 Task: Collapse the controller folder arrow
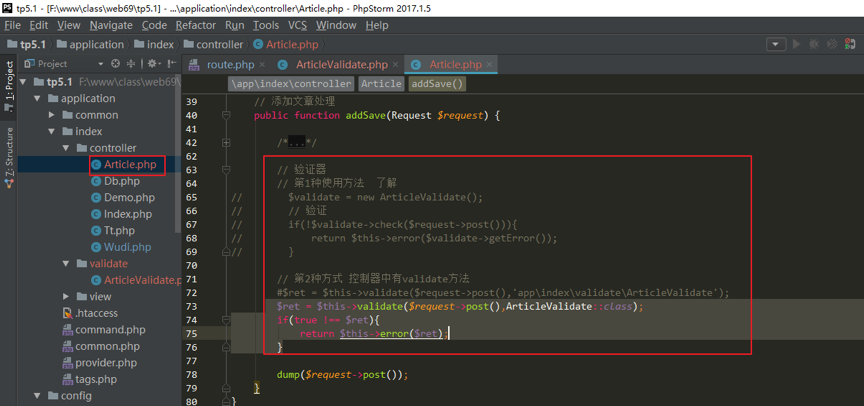pos(66,148)
